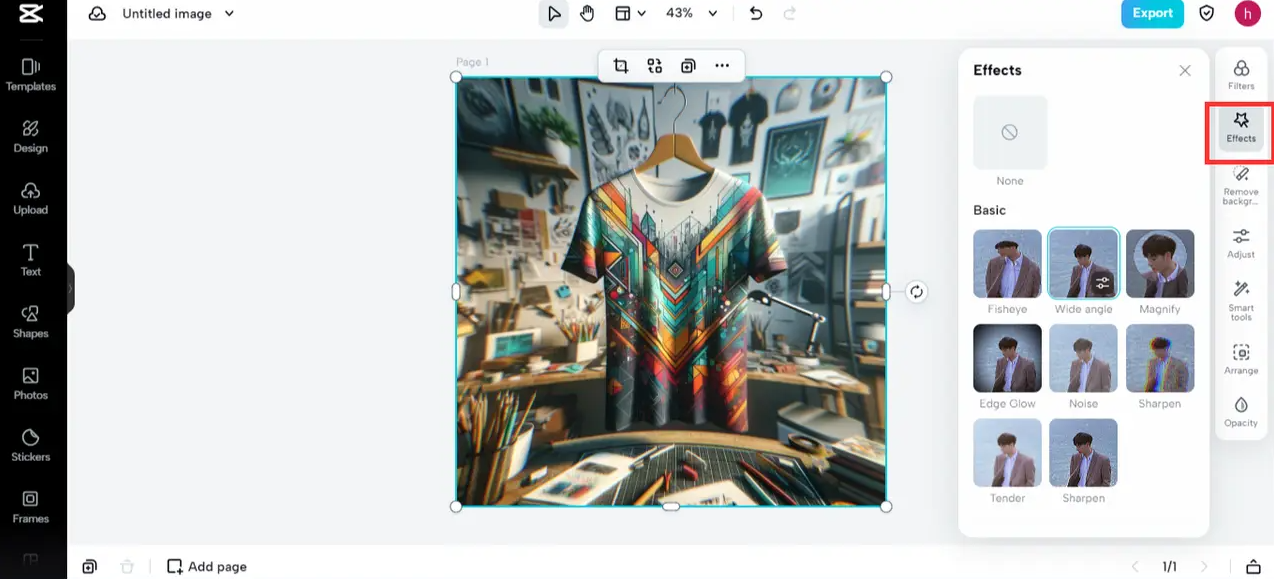The height and width of the screenshot is (579, 1274).
Task: Open the Frames sidebar panel
Action: (x=31, y=508)
